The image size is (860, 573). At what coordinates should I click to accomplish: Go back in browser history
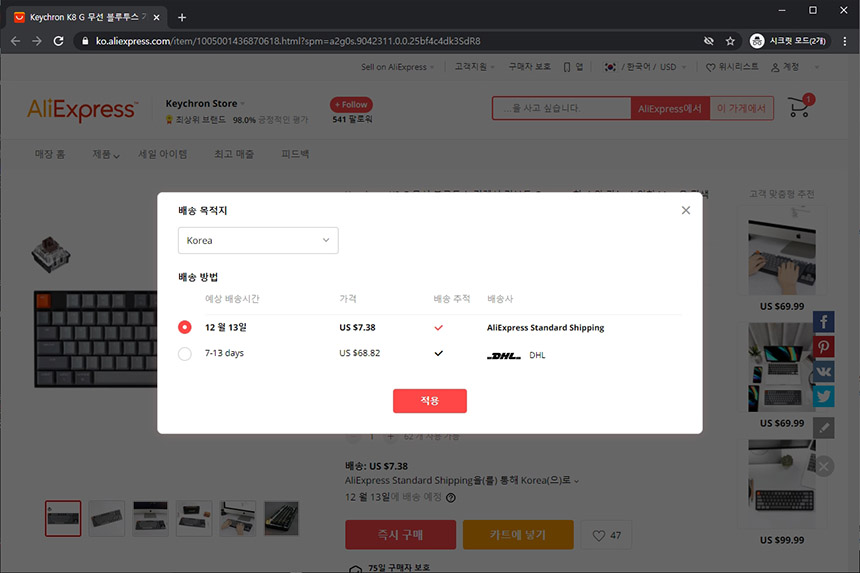point(15,41)
